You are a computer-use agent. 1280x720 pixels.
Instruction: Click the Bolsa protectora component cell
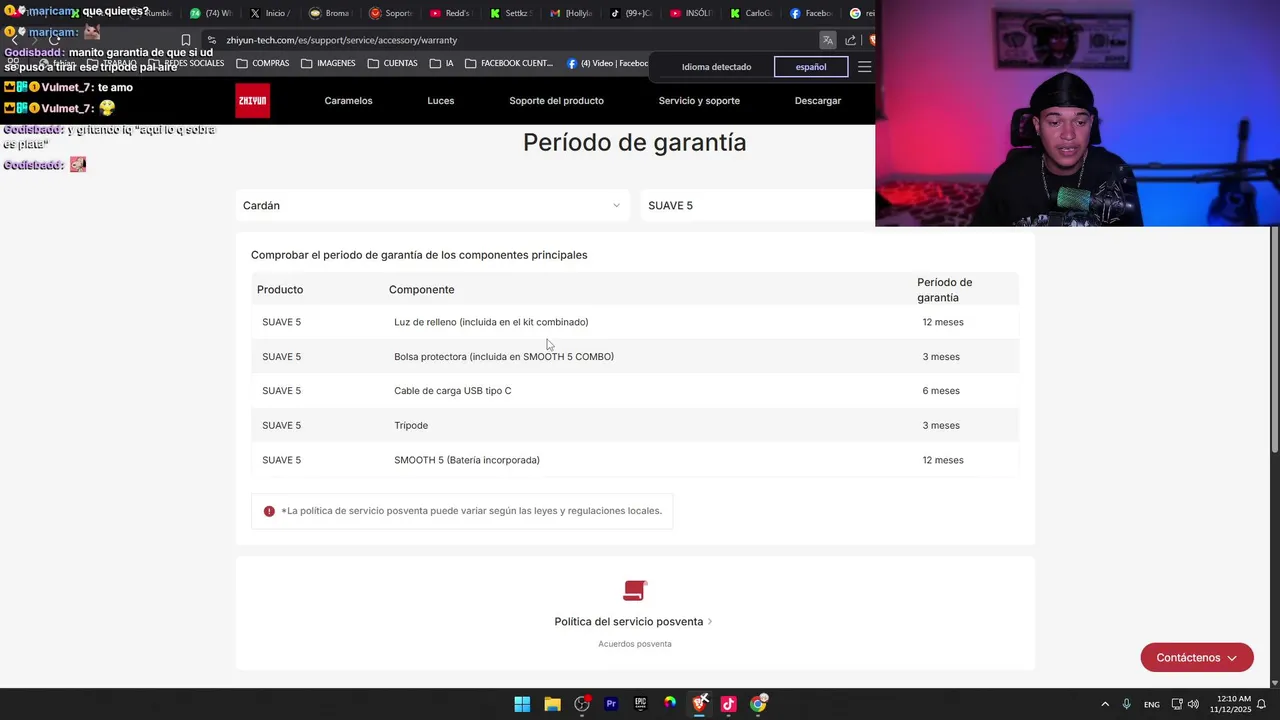click(504, 357)
